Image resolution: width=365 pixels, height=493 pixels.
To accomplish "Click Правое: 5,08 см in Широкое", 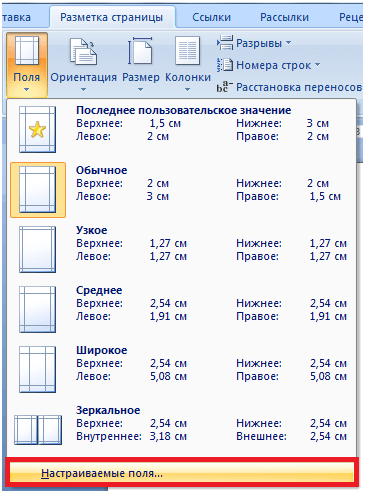I will [x=292, y=376].
